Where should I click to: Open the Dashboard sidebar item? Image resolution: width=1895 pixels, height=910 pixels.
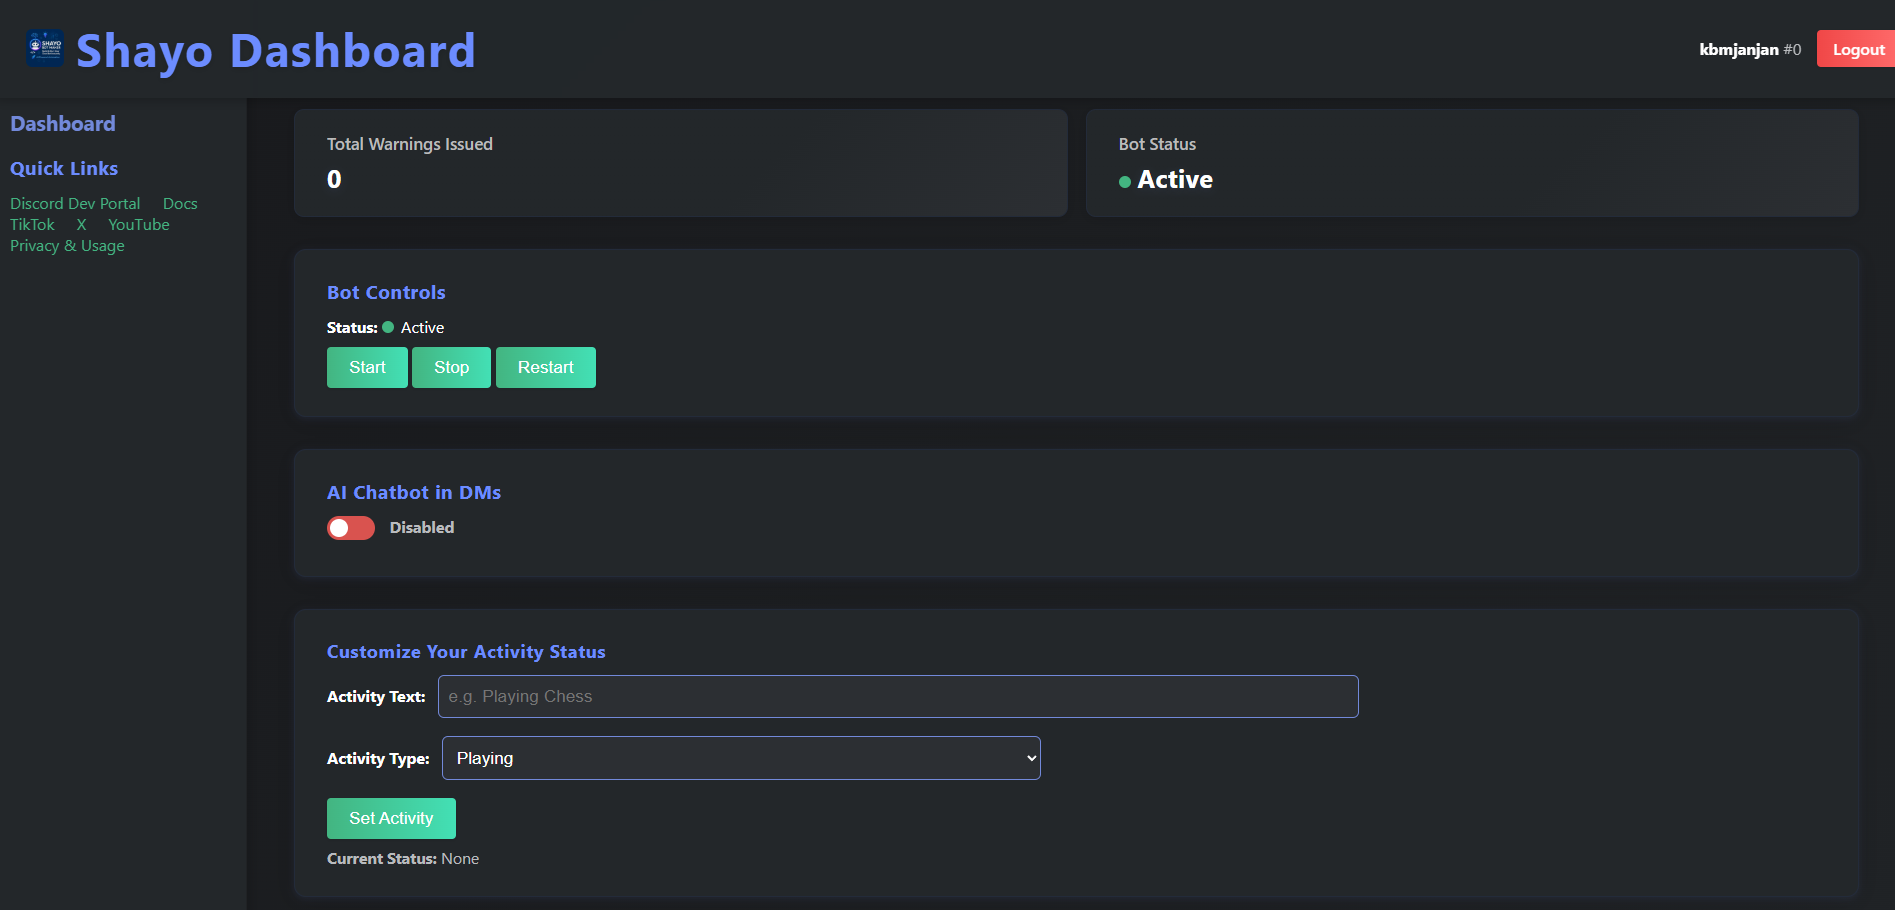(63, 124)
